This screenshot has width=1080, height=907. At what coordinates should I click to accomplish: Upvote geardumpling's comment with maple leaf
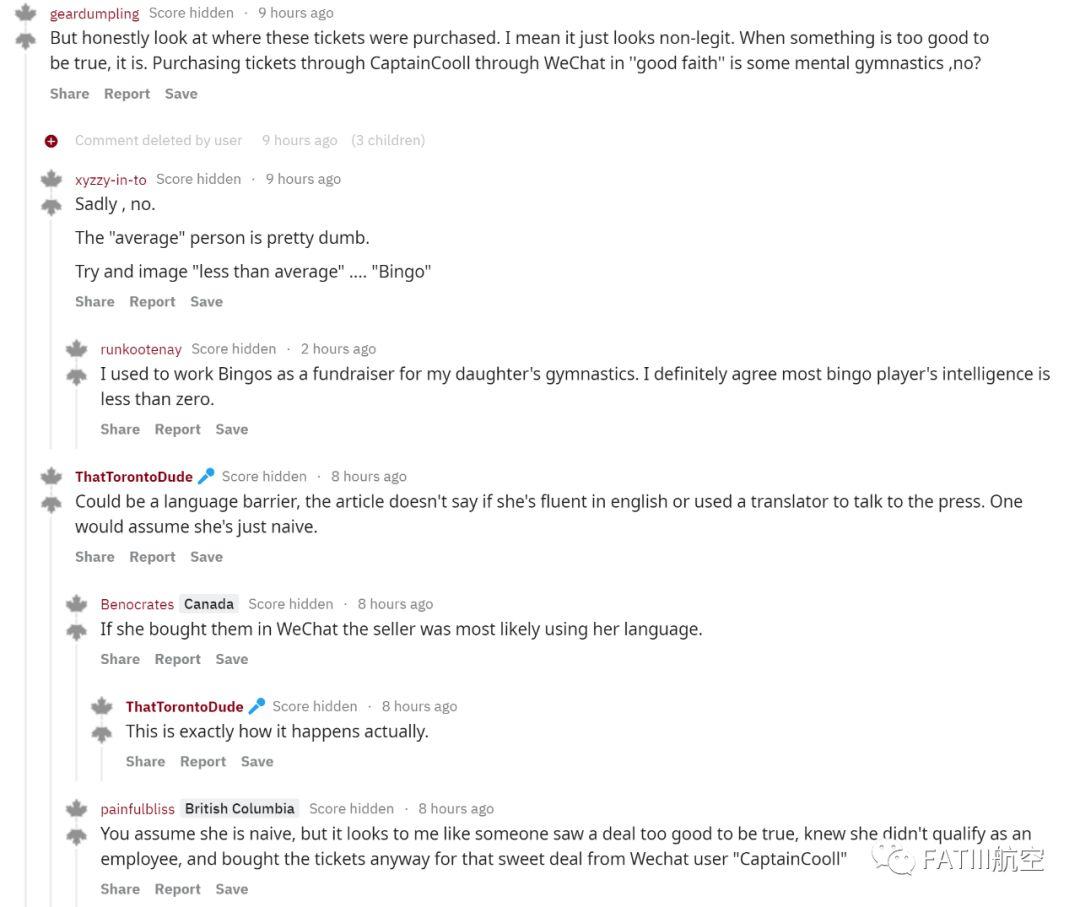pos(25,12)
